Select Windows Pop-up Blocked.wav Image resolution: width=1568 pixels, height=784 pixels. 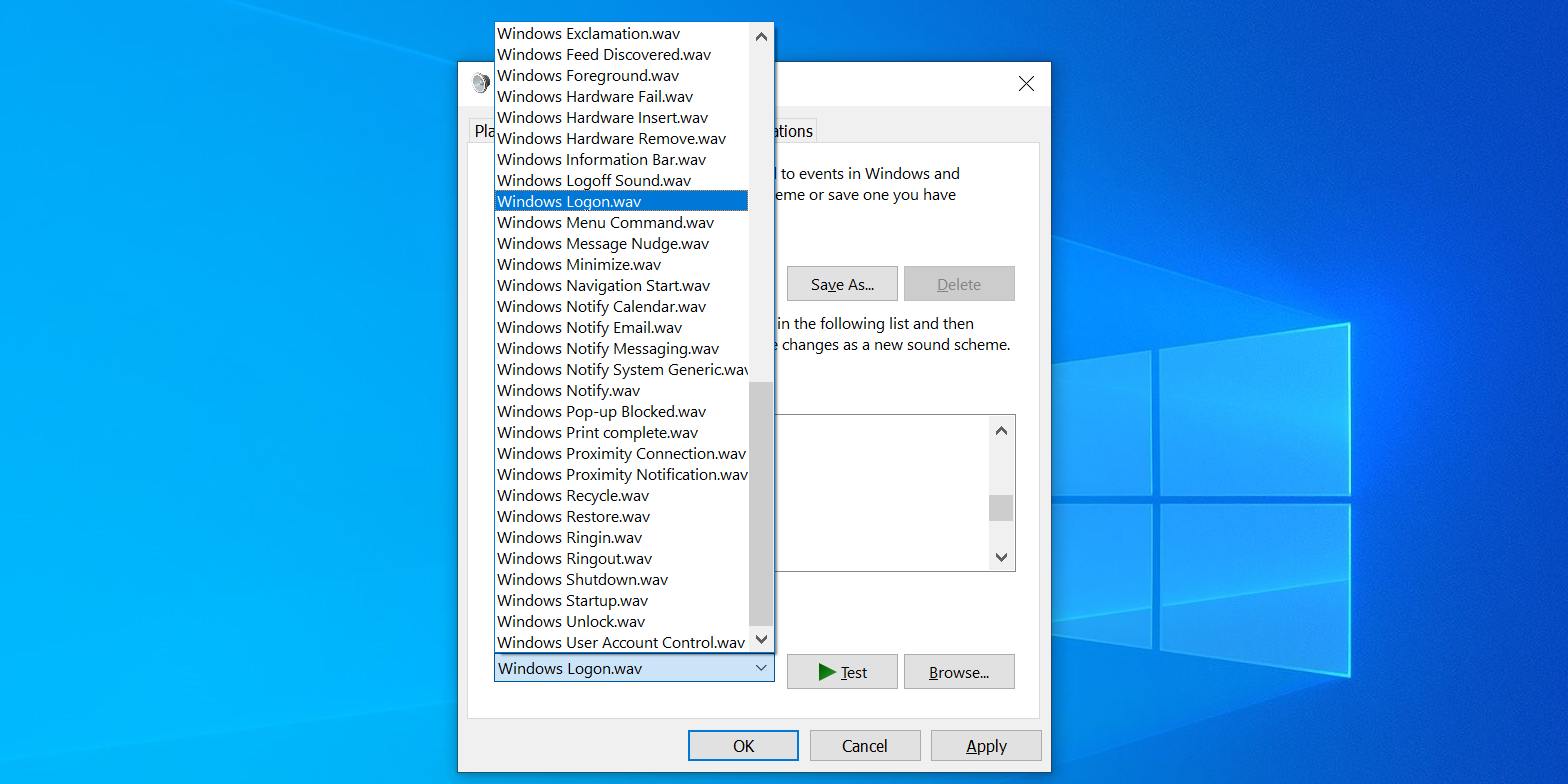(x=622, y=412)
